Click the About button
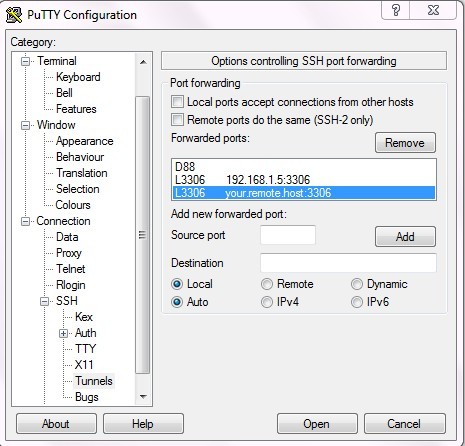 tap(56, 424)
